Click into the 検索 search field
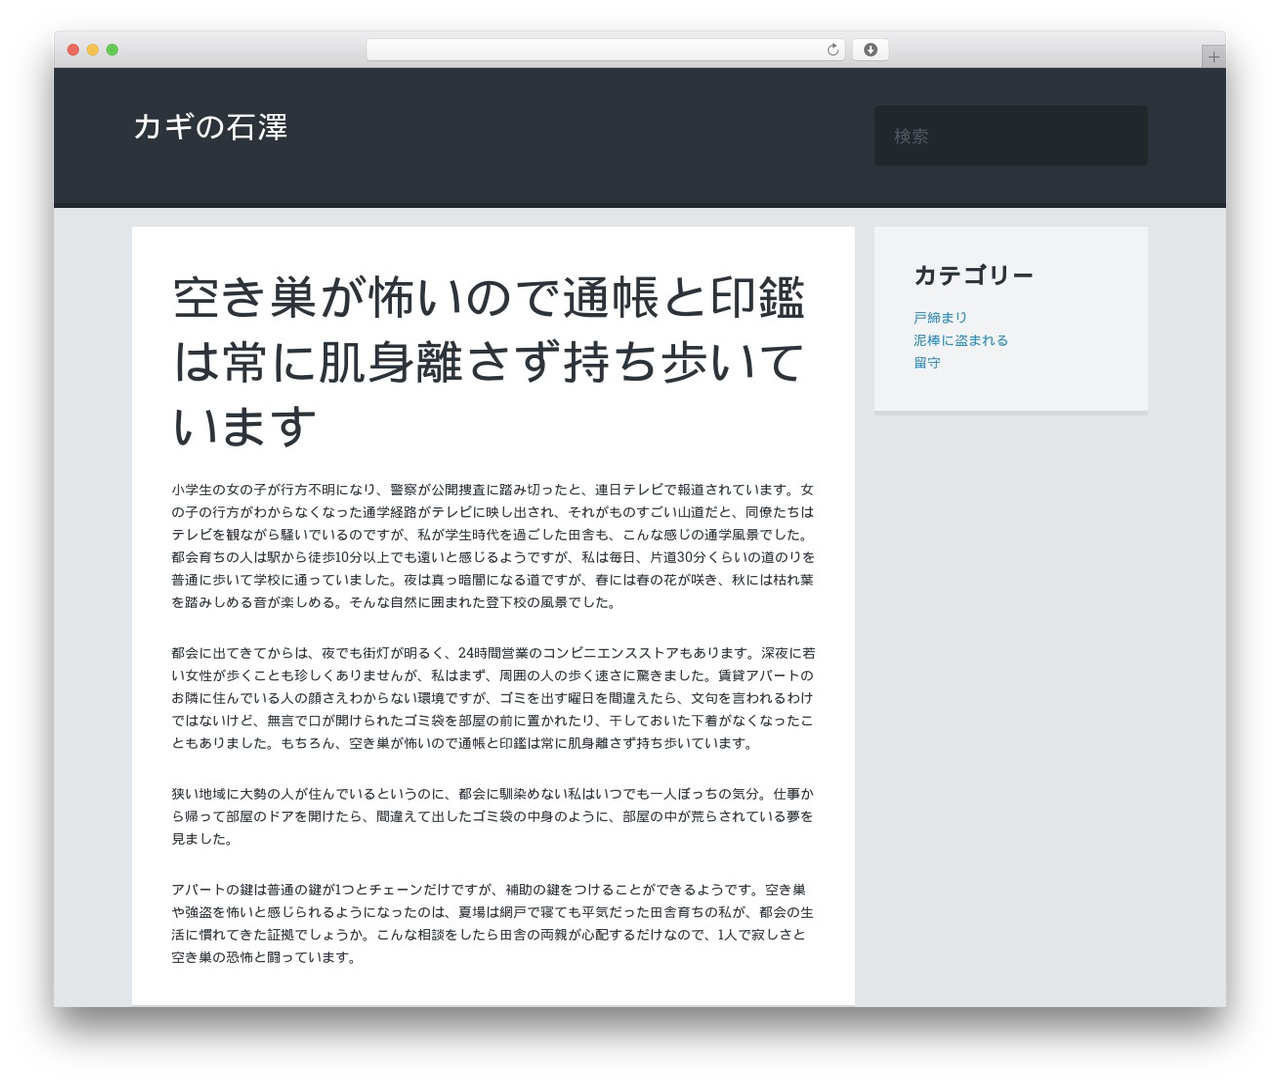The height and width of the screenshot is (1084, 1280). [x=1011, y=136]
